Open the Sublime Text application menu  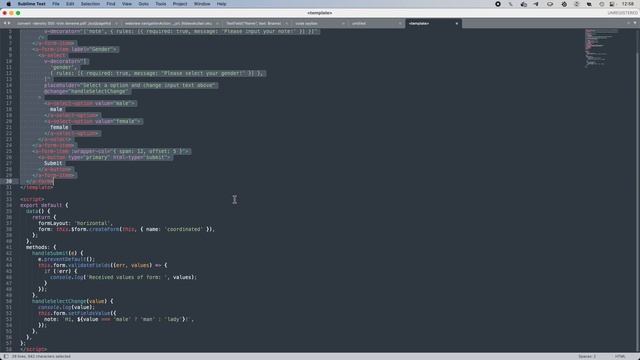coord(31,4)
